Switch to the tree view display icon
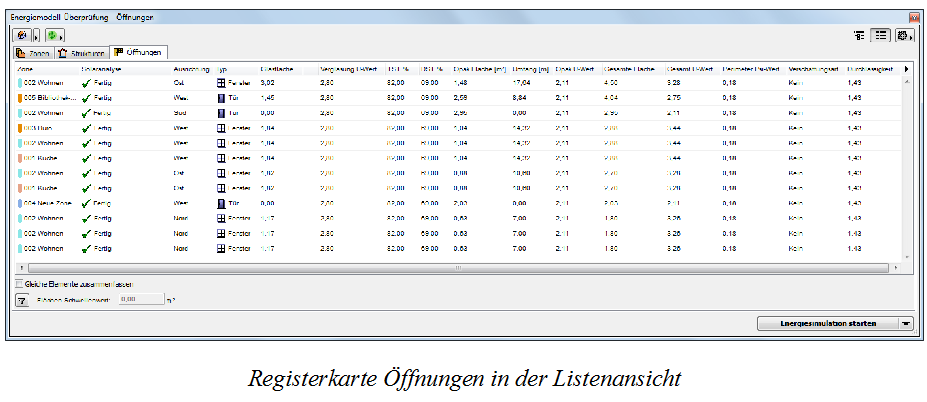Image resolution: width=927 pixels, height=402 pixels. tap(859, 36)
